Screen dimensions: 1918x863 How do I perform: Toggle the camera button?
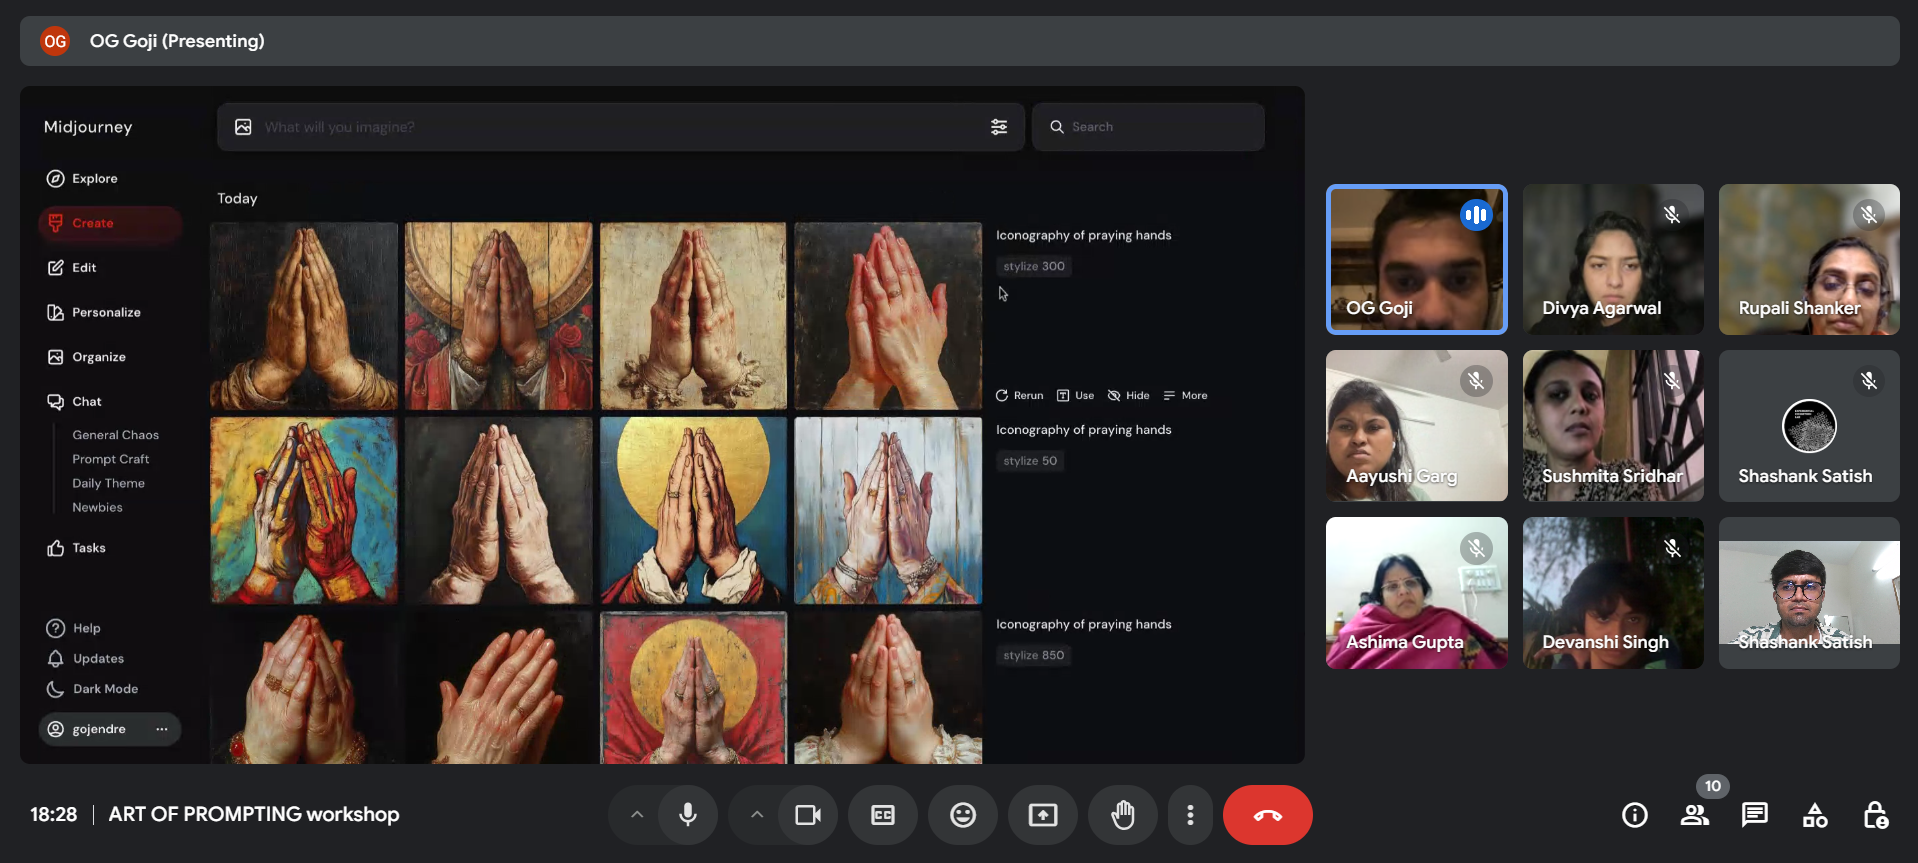pyautogui.click(x=808, y=815)
